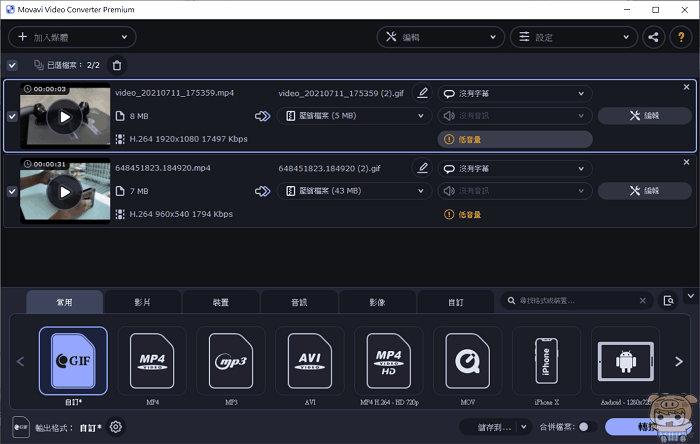Uncheck video_20210711_175359.mp4 file checkbox
The width and height of the screenshot is (700, 444).
(x=12, y=116)
